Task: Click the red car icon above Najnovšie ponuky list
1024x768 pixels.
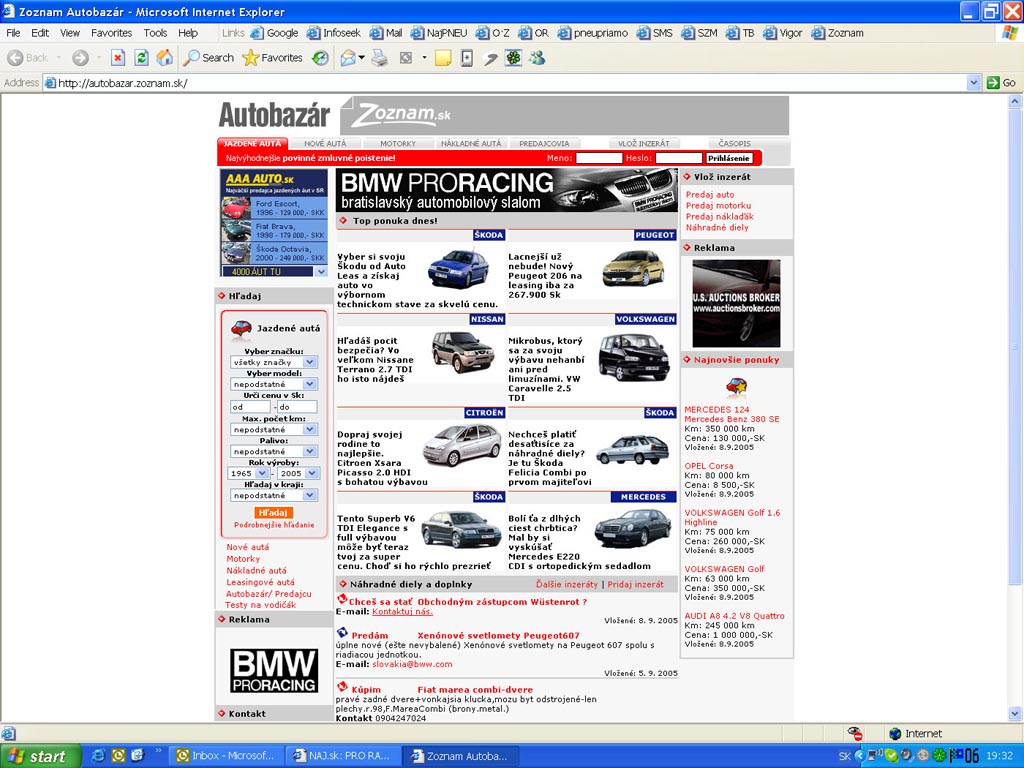Action: 736,387
